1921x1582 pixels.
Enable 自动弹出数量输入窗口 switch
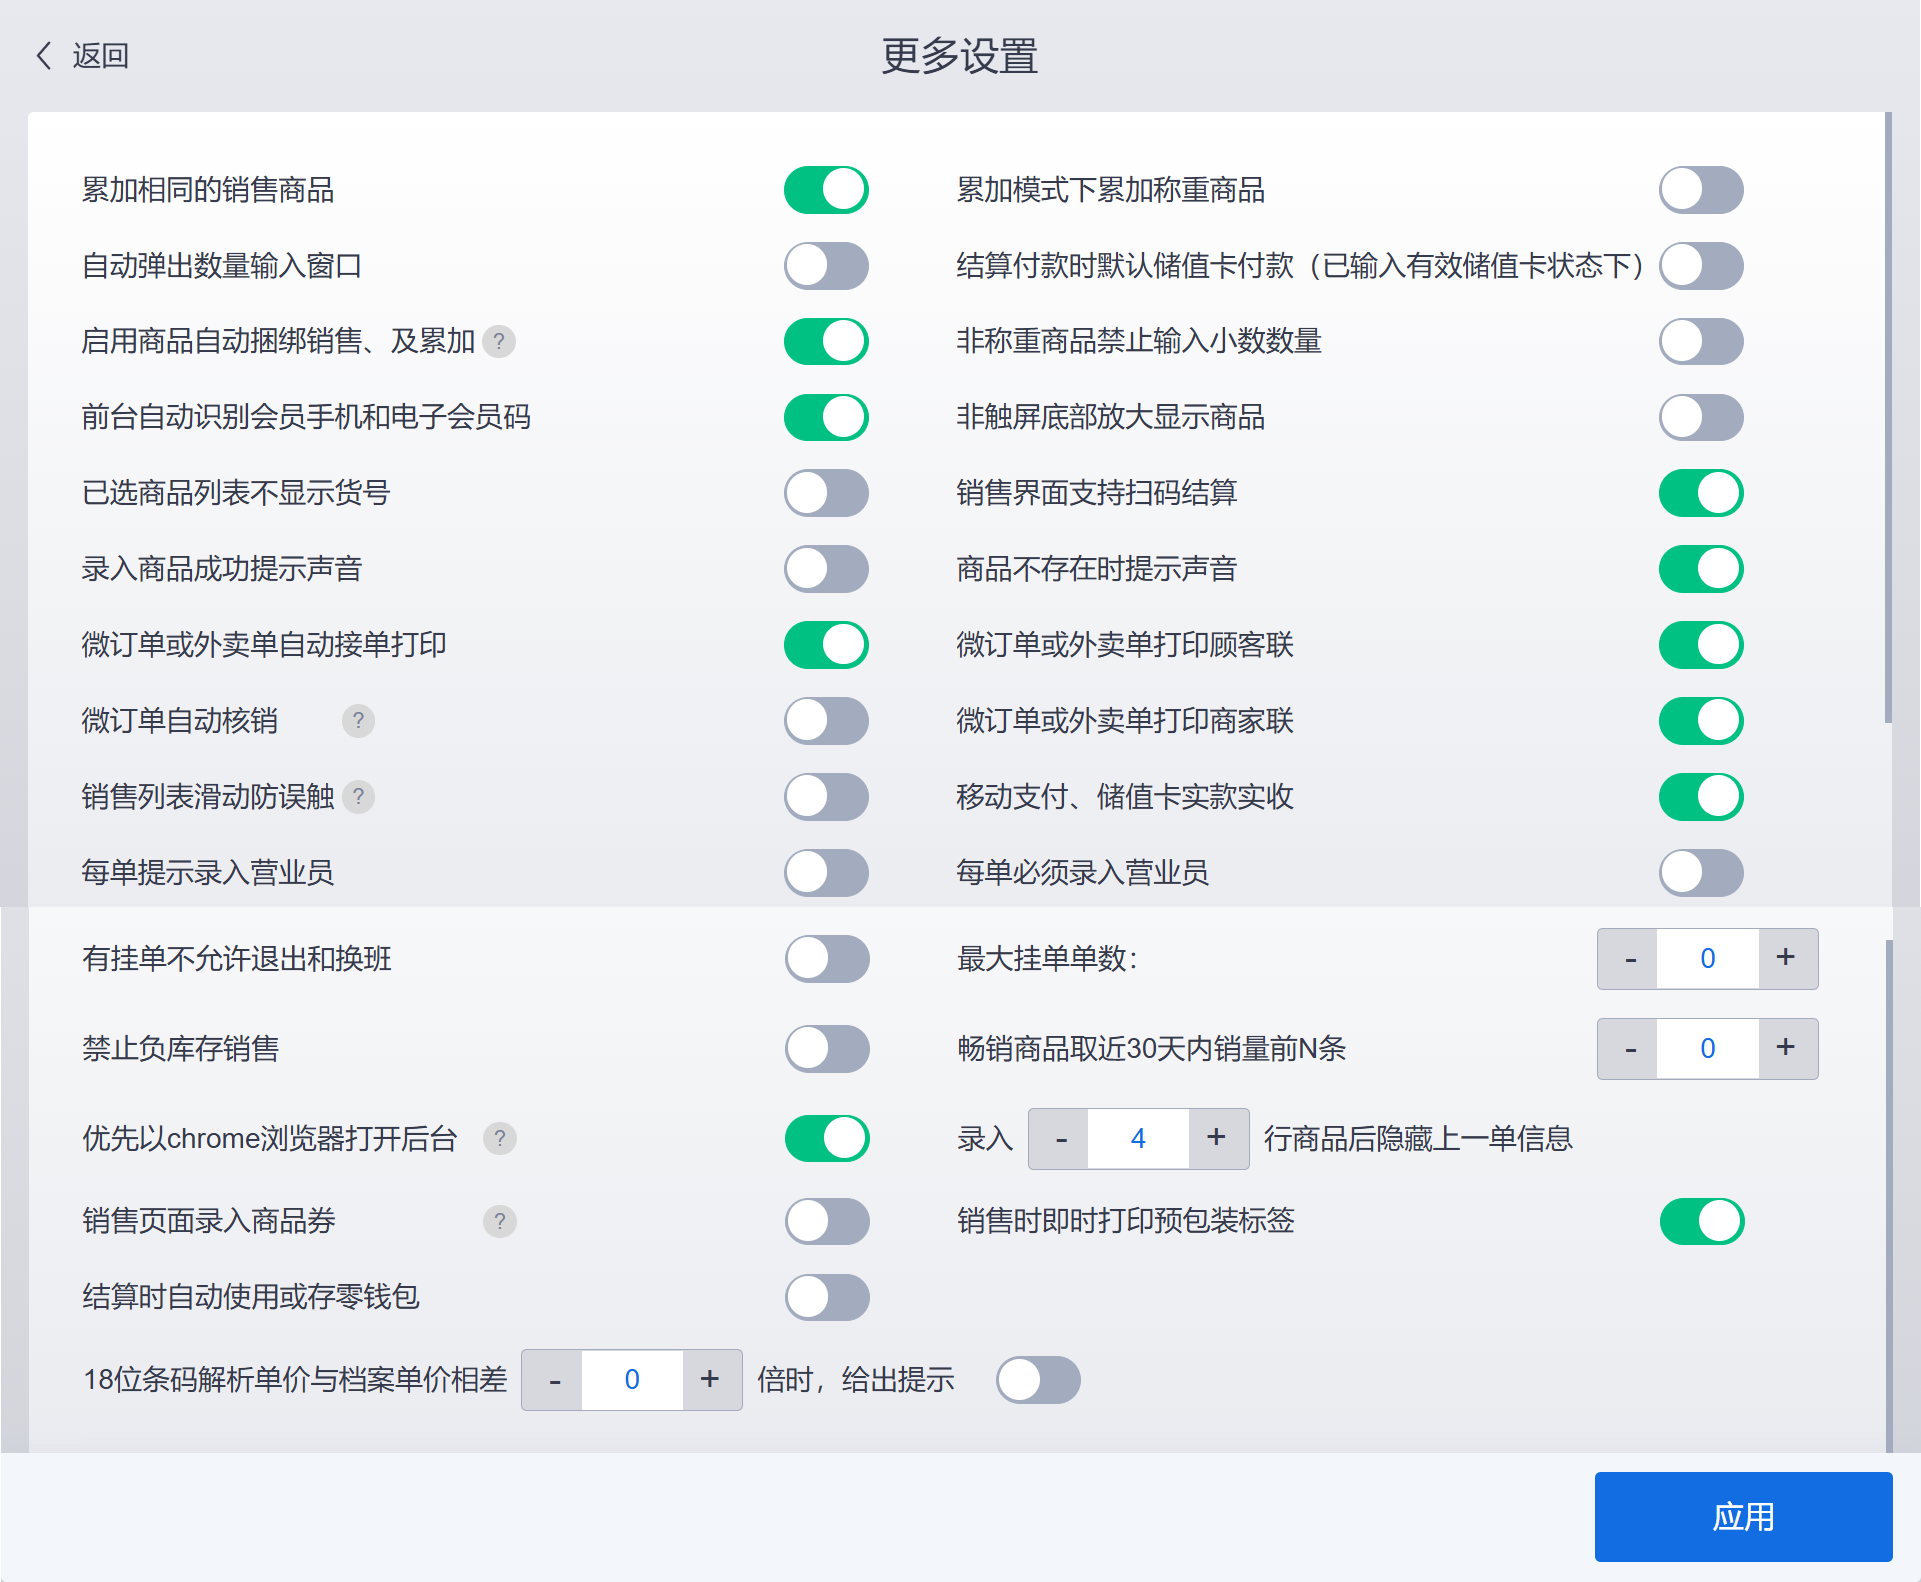point(826,266)
